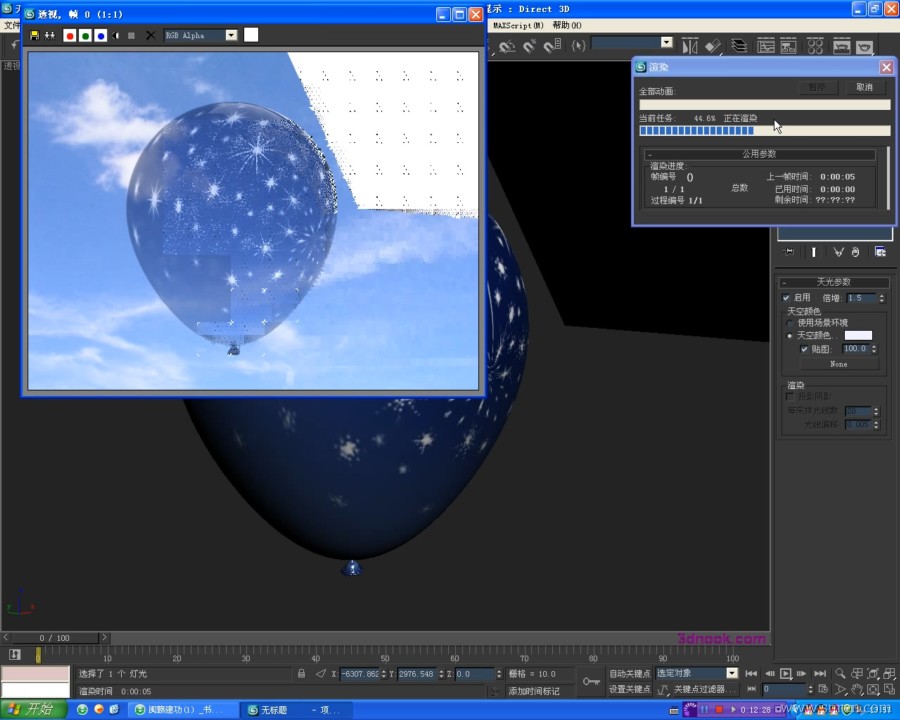Expand the 选定对象 key filter dropdown

(732, 673)
